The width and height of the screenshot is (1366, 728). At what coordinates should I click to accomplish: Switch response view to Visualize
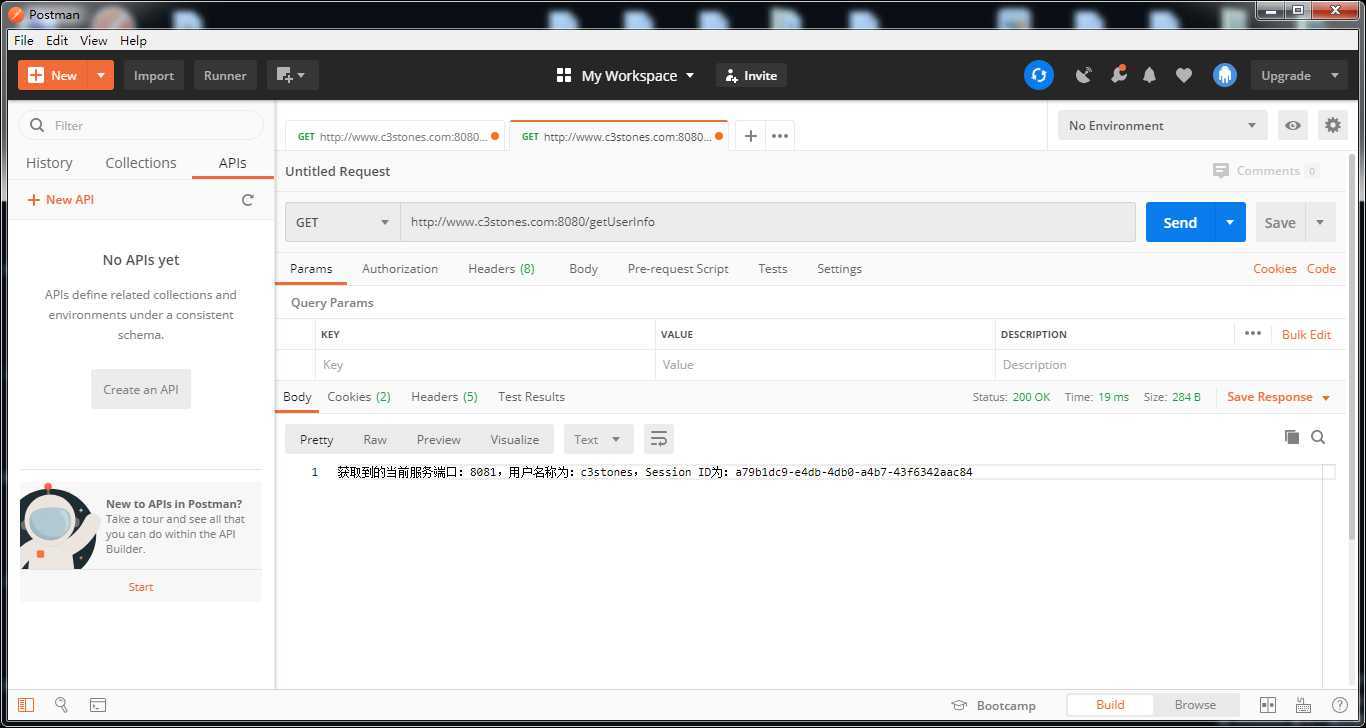tap(514, 439)
